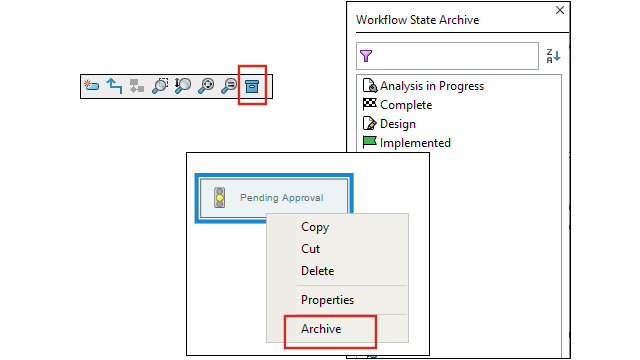Select Analysis in Progress archived state
640x360 pixels.
(x=423, y=86)
